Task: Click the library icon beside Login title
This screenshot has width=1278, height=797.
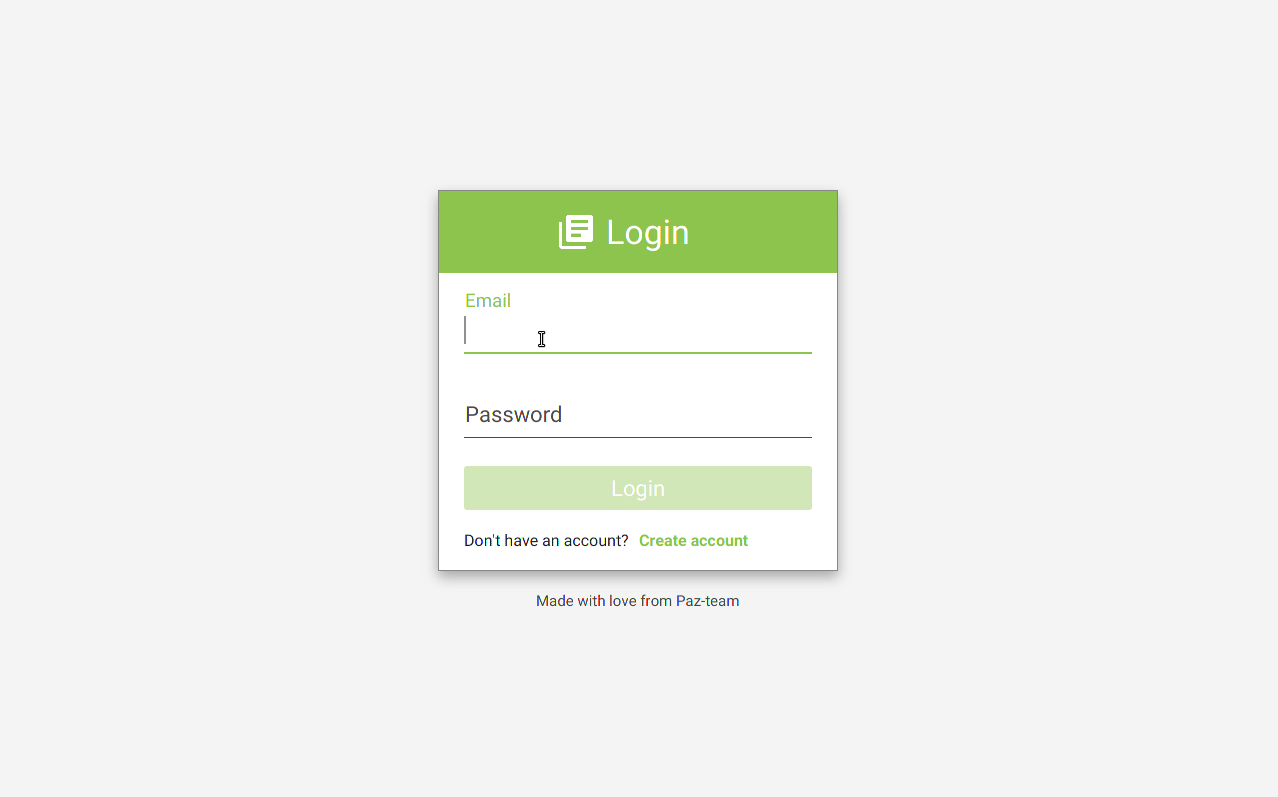Action: click(x=576, y=232)
